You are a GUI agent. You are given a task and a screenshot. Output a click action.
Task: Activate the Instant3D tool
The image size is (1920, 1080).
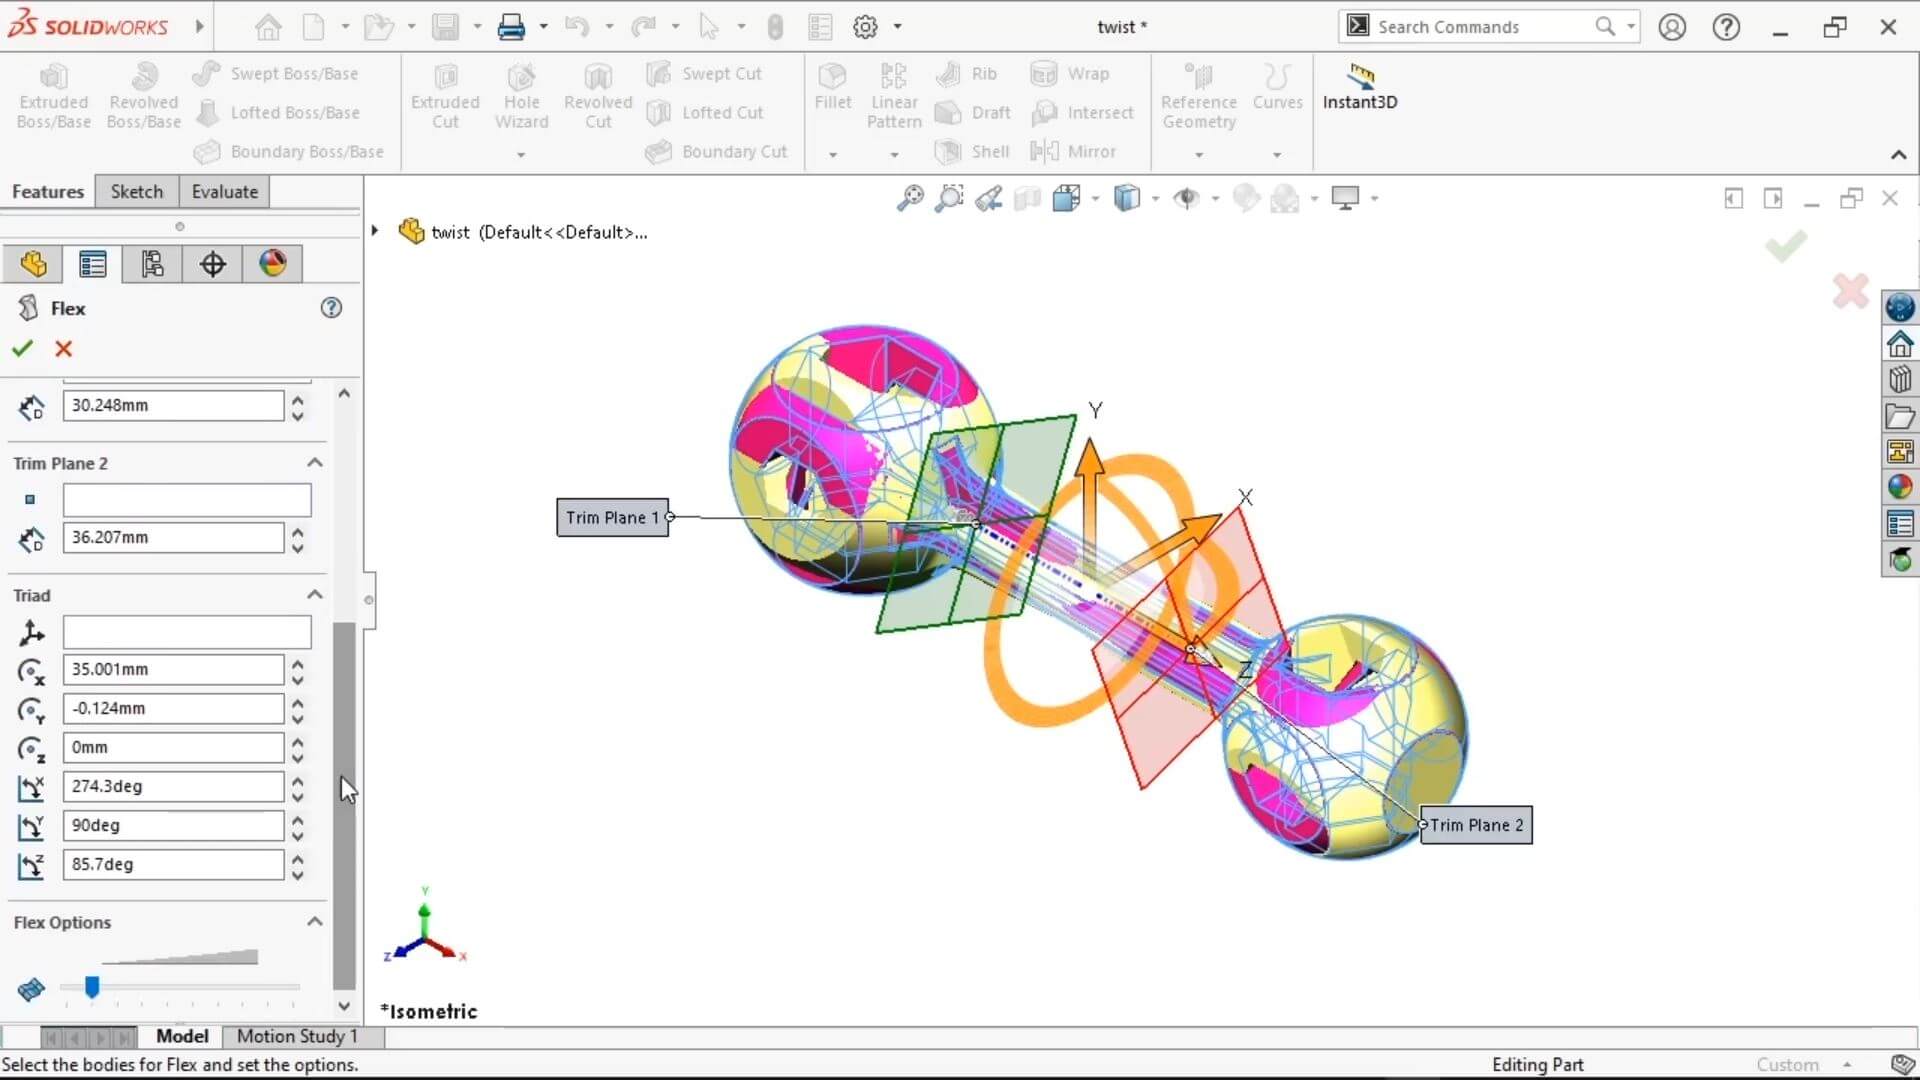click(x=1359, y=90)
